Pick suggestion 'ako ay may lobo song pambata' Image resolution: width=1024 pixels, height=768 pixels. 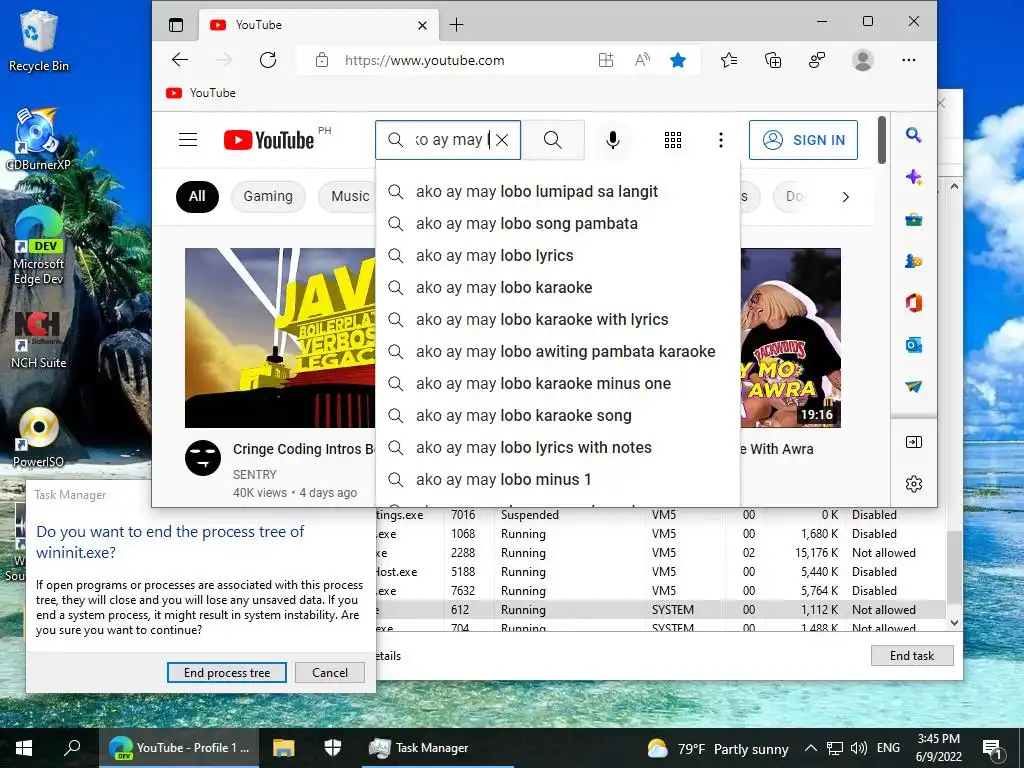tap(557, 223)
